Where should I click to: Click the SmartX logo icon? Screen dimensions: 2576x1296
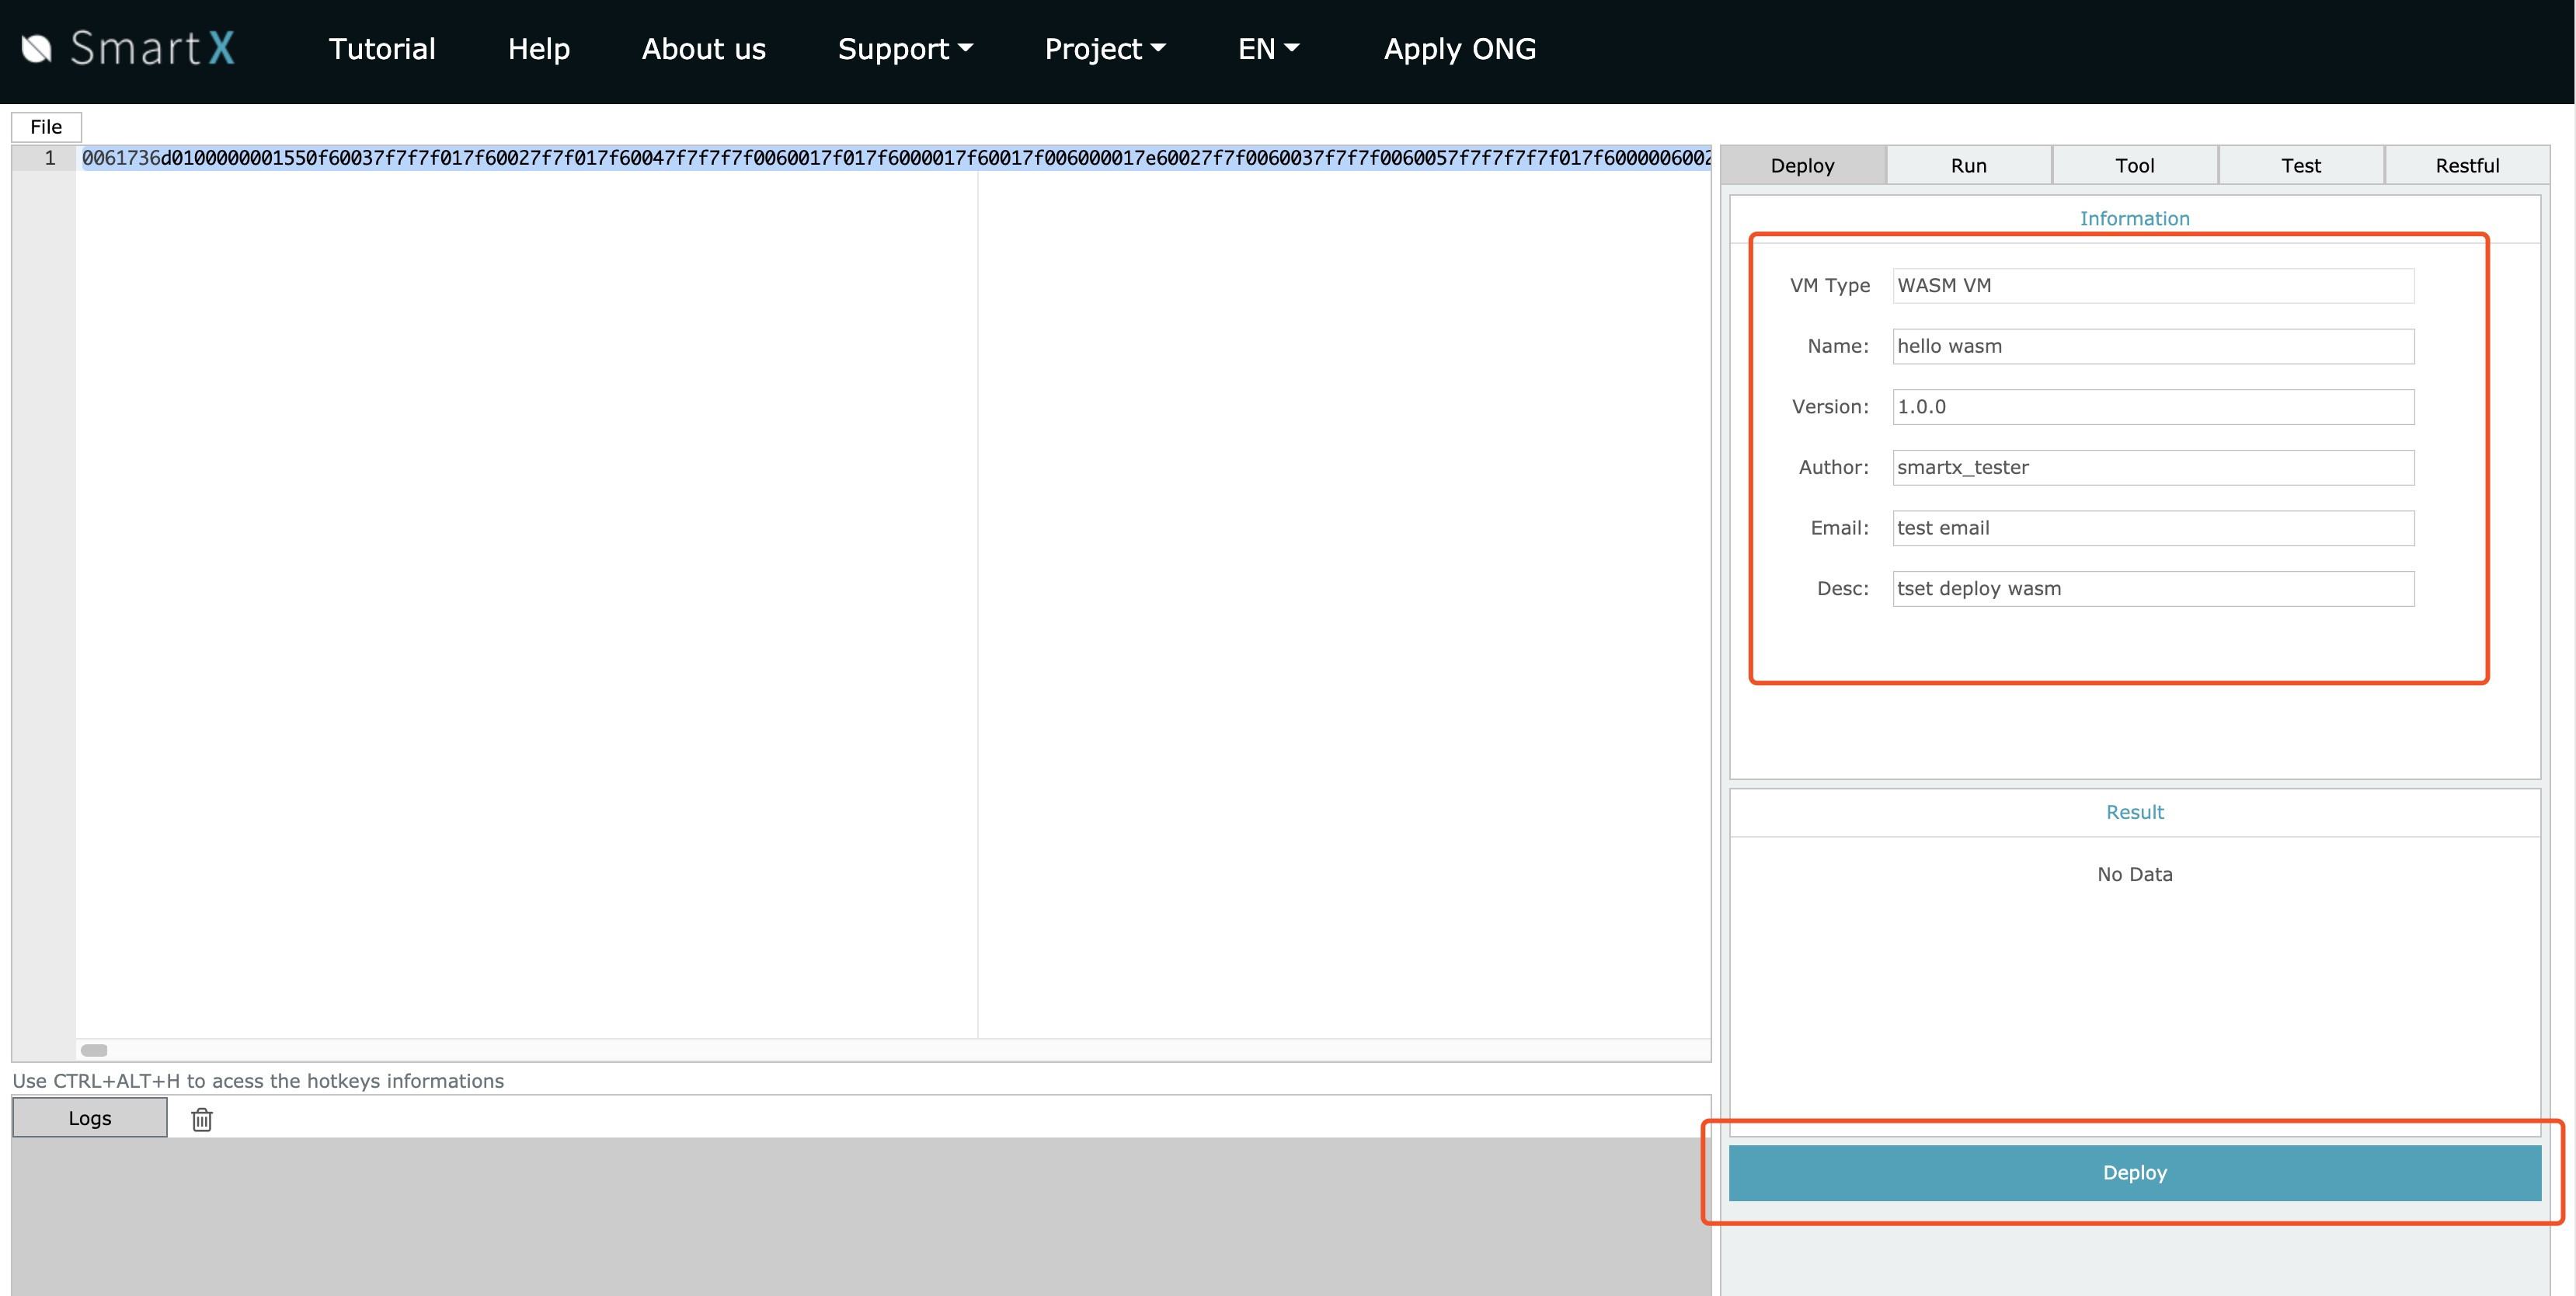pos(37,48)
